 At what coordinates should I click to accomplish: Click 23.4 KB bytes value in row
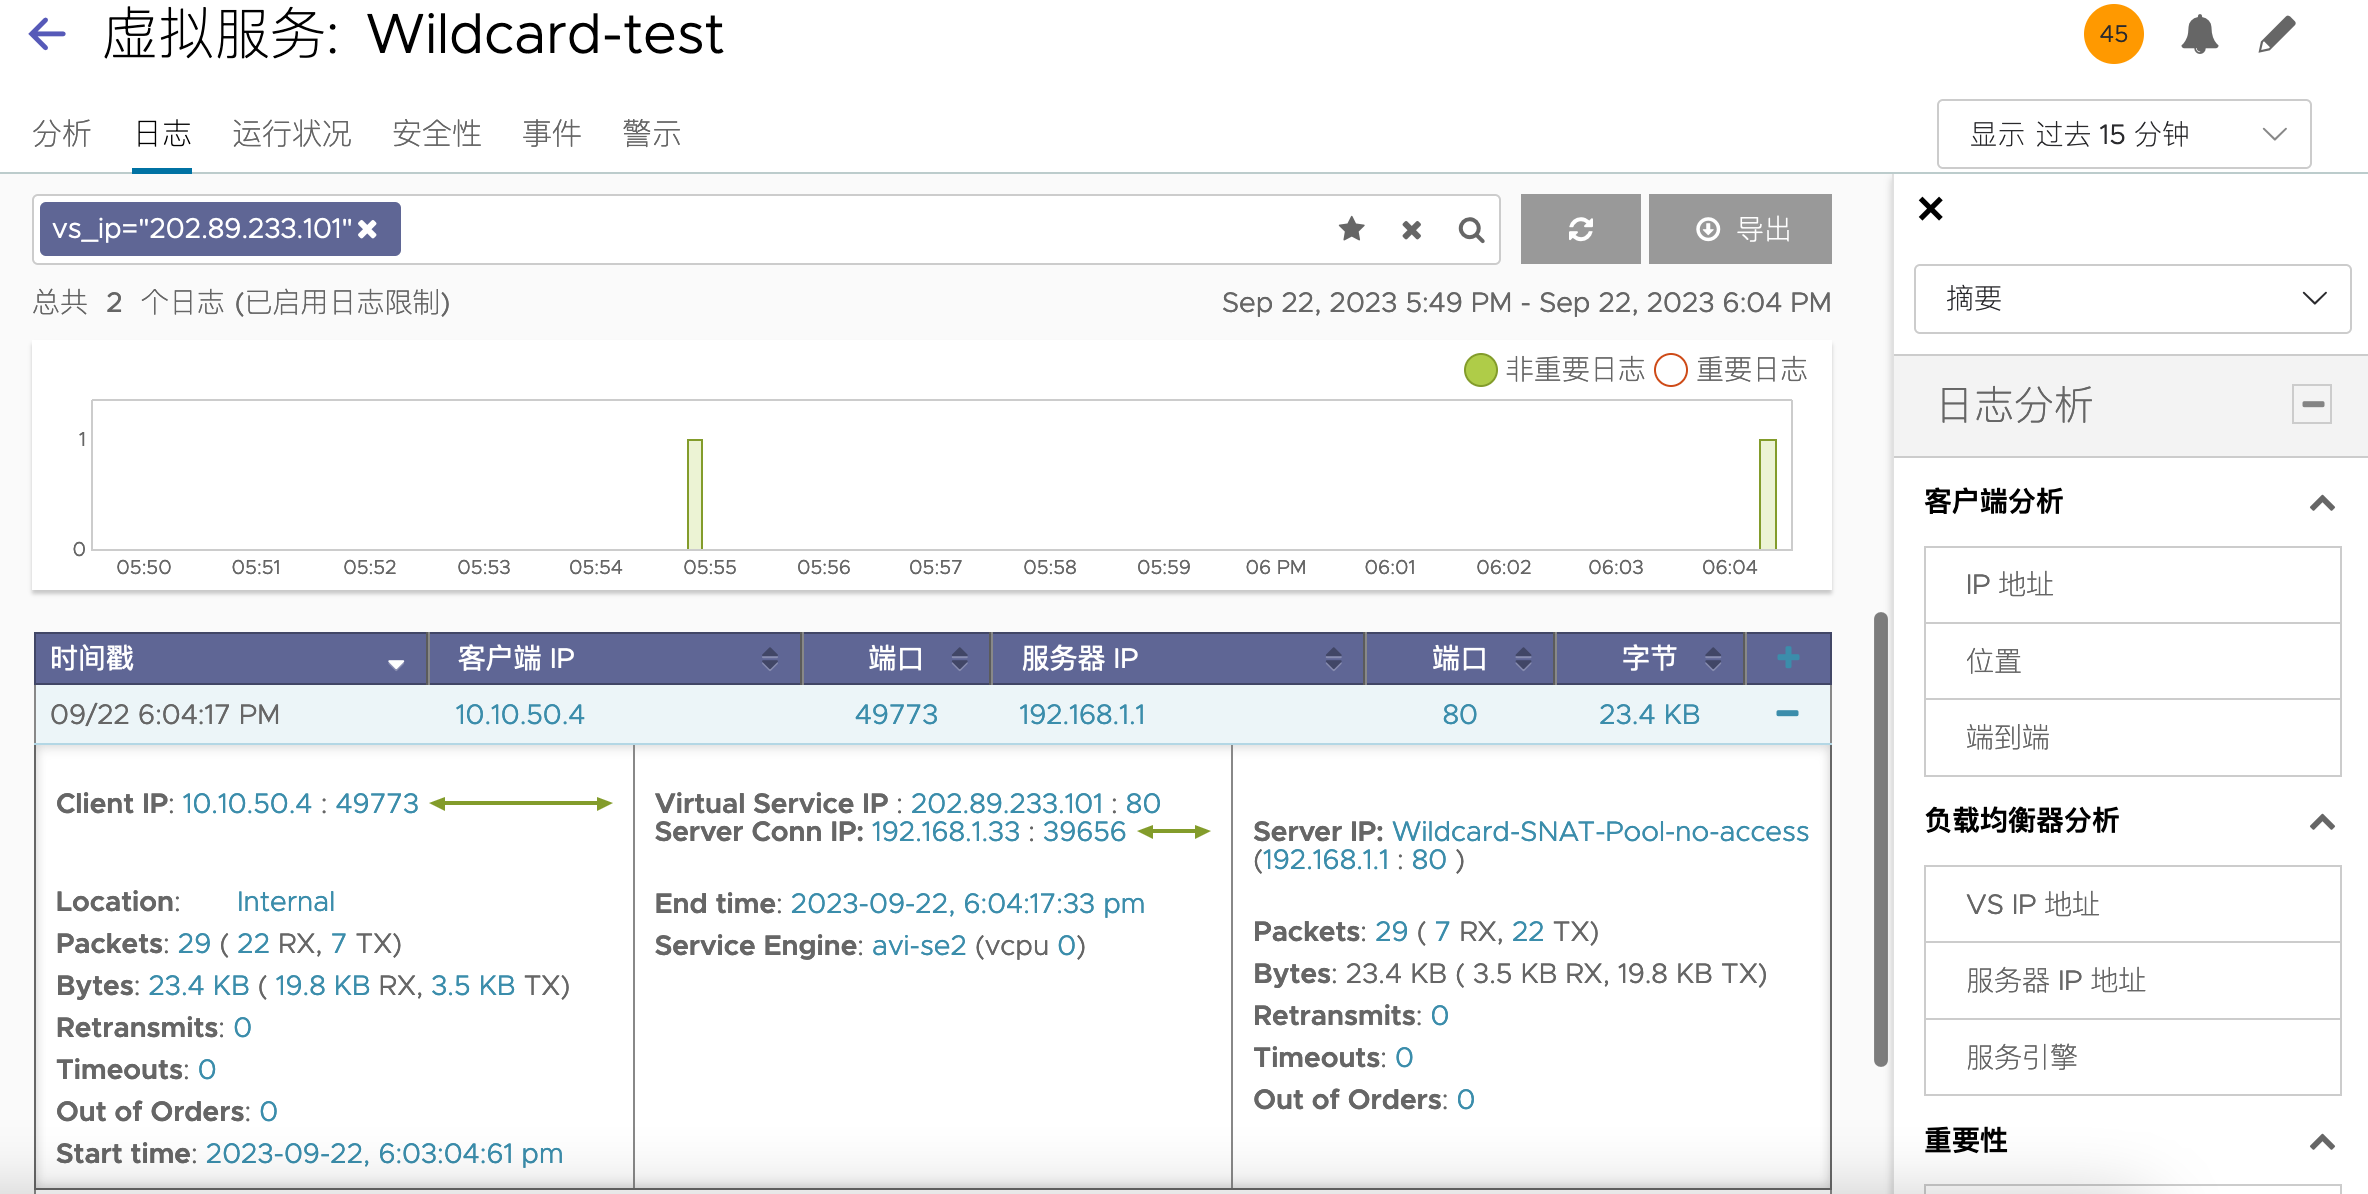point(1649,714)
